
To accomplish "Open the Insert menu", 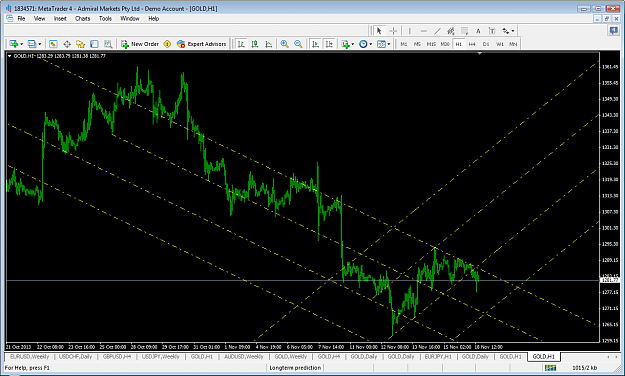I will [60, 18].
